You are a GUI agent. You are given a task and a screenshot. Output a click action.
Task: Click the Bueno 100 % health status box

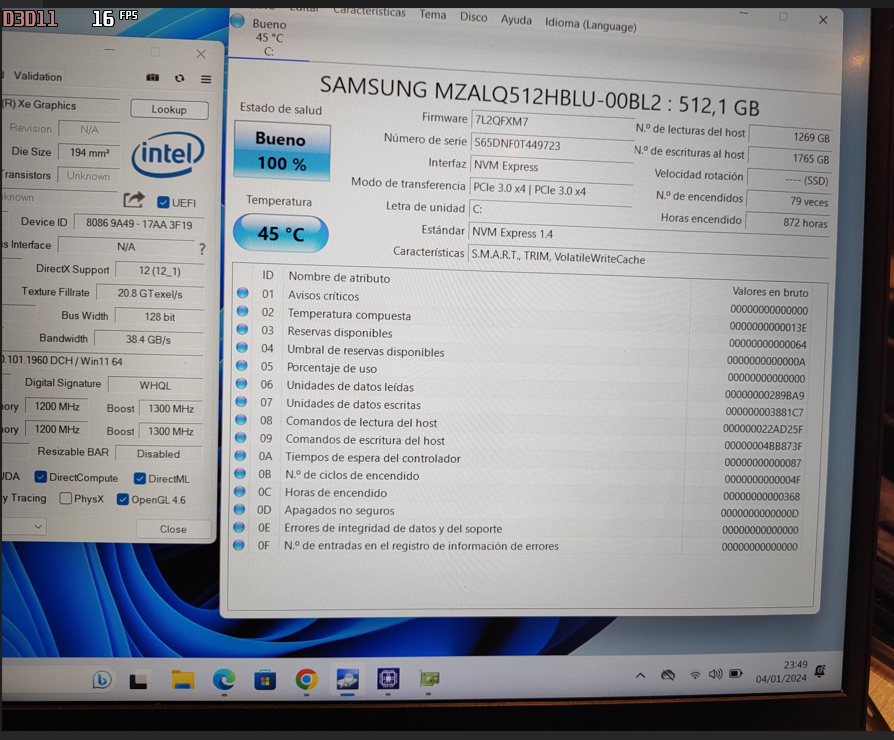click(282, 152)
